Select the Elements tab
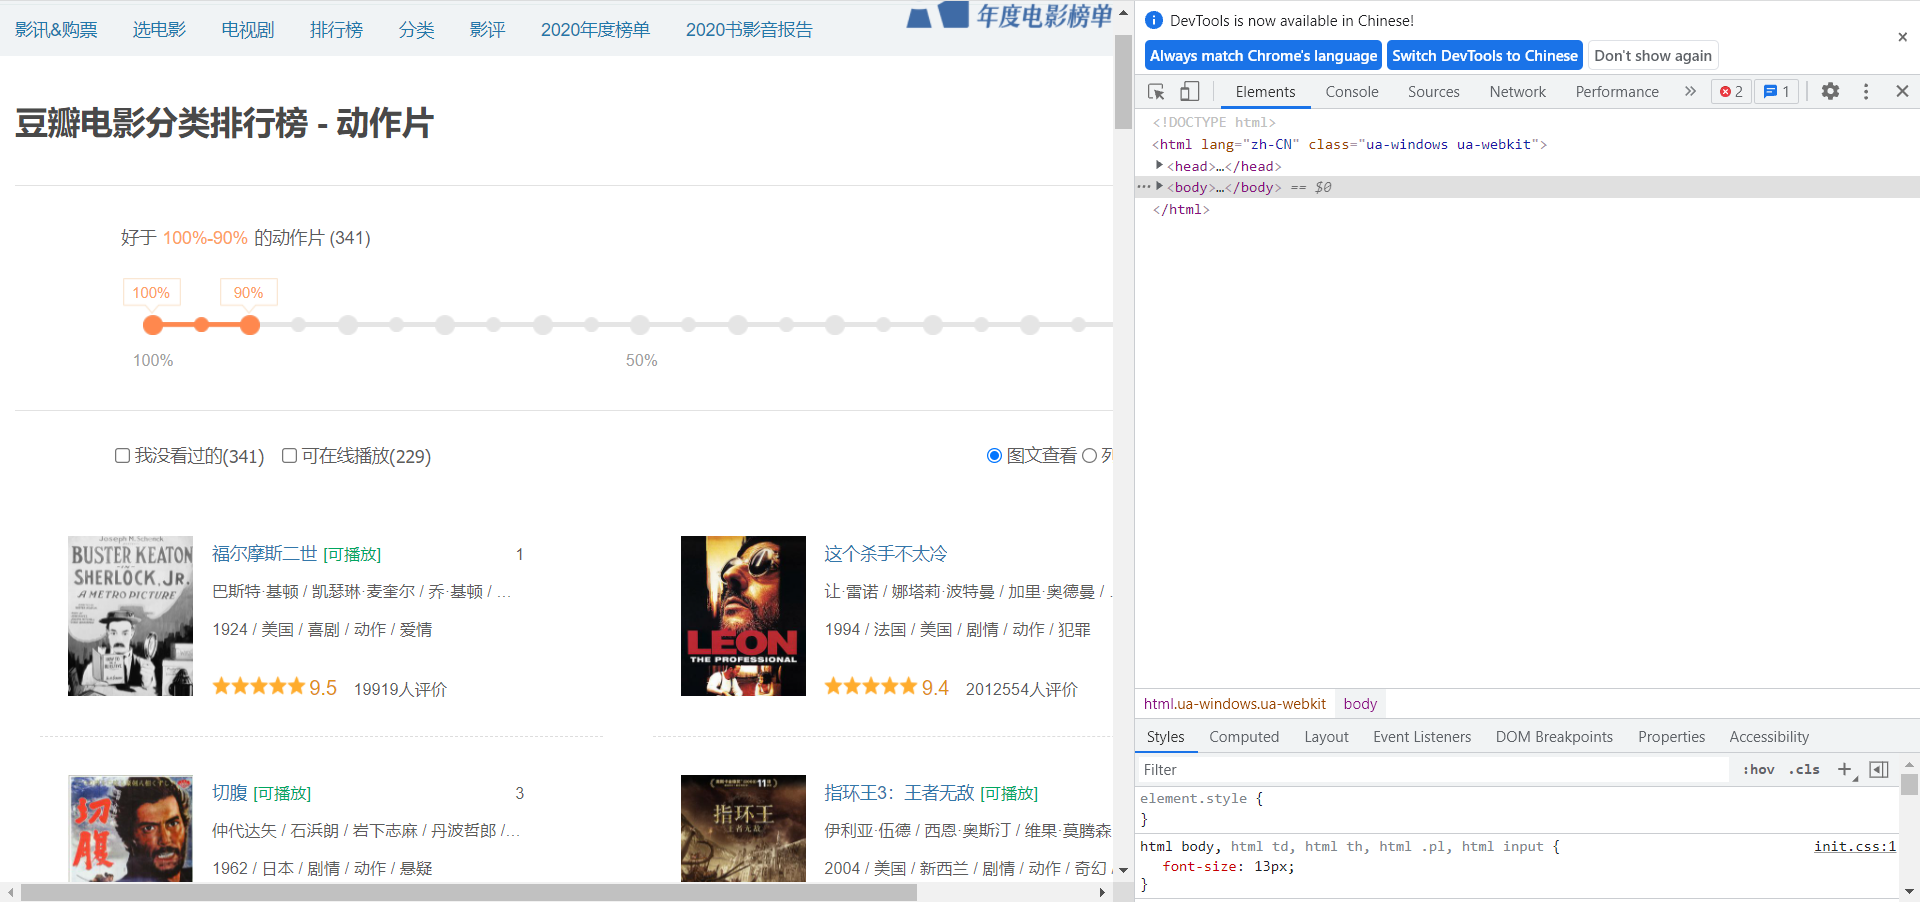Viewport: 1920px width, 902px height. point(1265,91)
